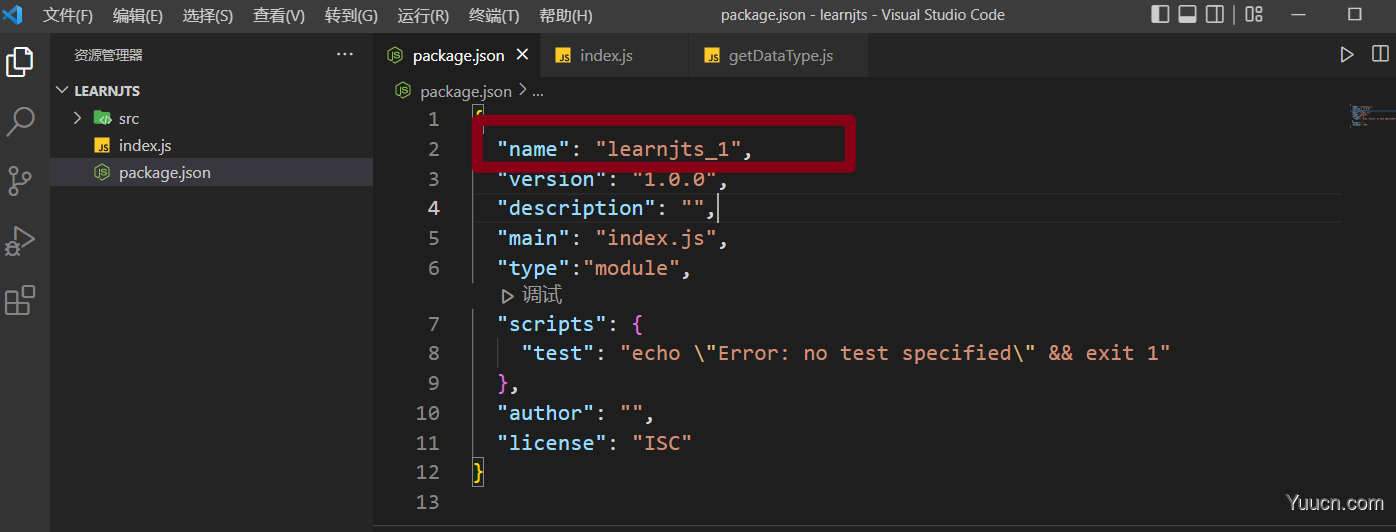
Task: Click the "index.js" main value in code
Action: 657,238
